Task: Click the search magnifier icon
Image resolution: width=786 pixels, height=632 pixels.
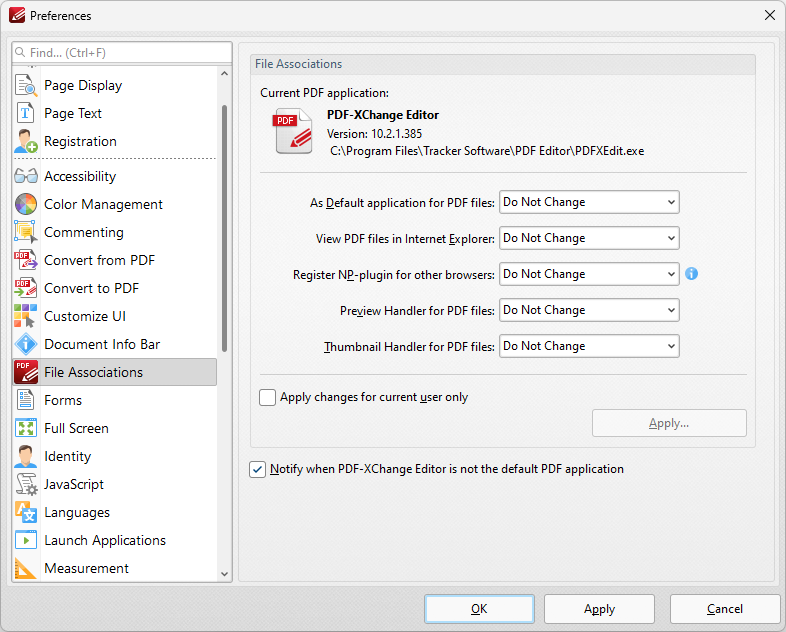Action: (20, 52)
